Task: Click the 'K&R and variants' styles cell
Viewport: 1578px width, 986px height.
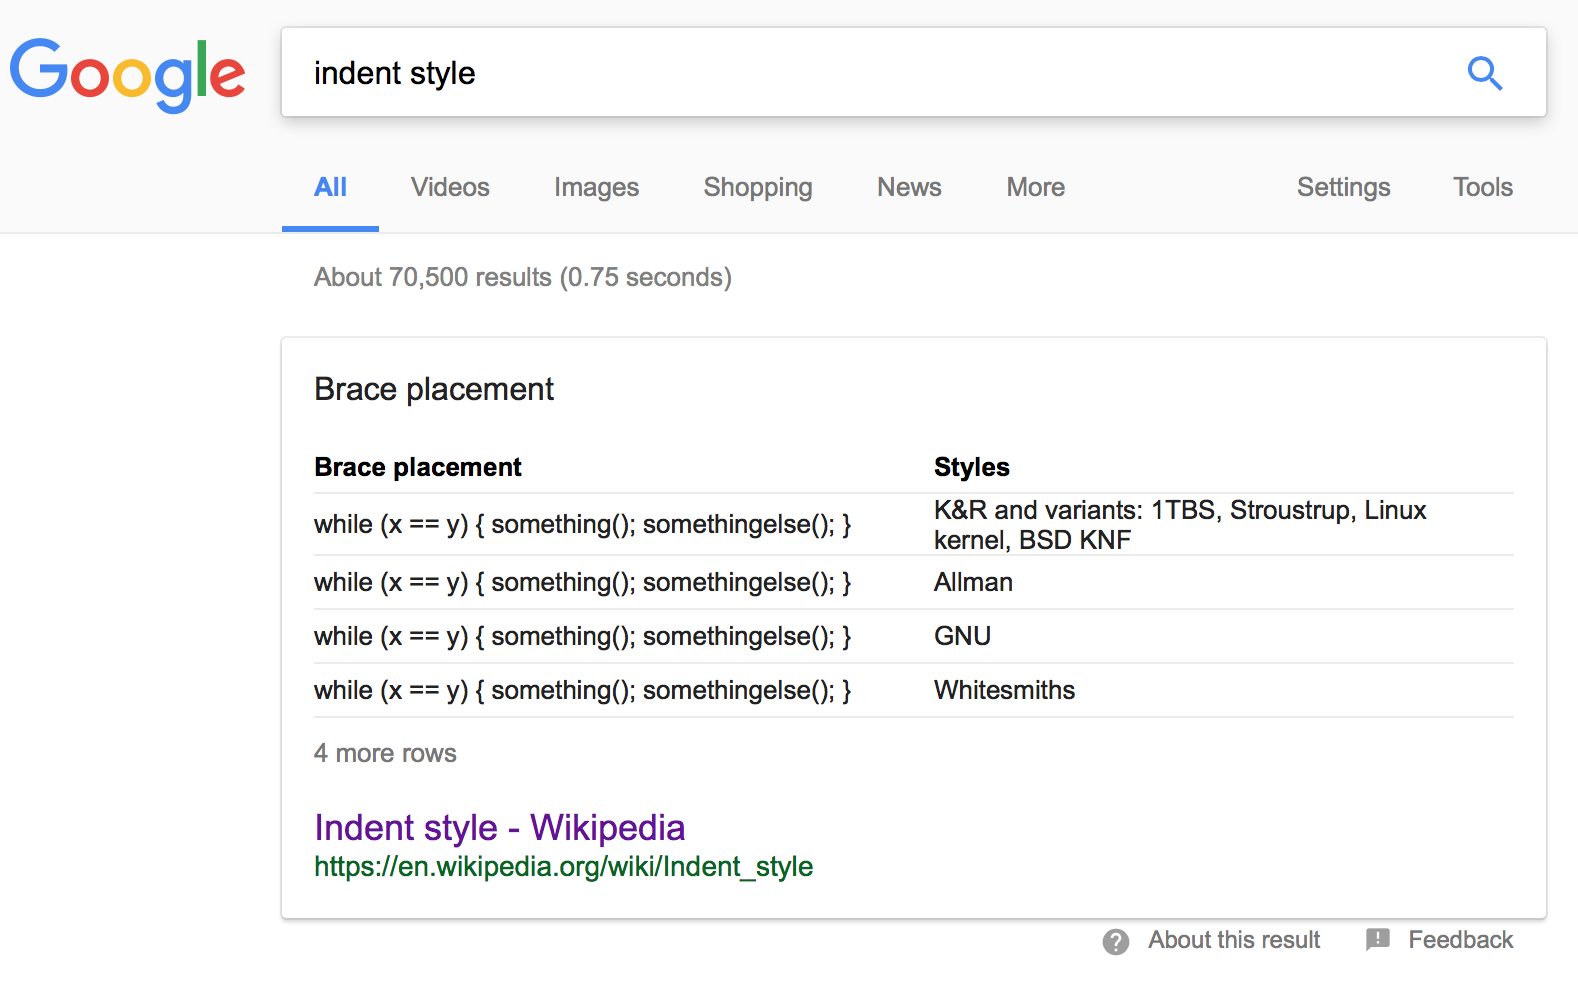Action: [x=1180, y=525]
